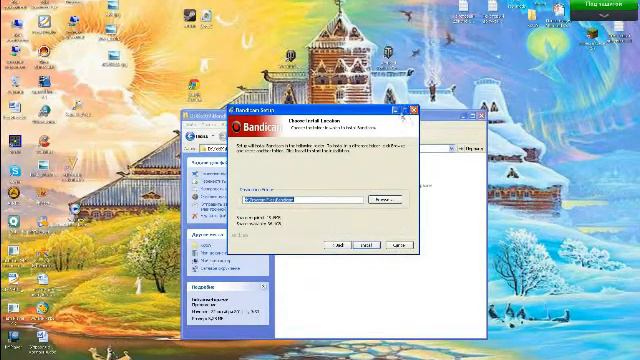Expand the green protection widget chevron
The image size is (640, 360).
(604, 15)
